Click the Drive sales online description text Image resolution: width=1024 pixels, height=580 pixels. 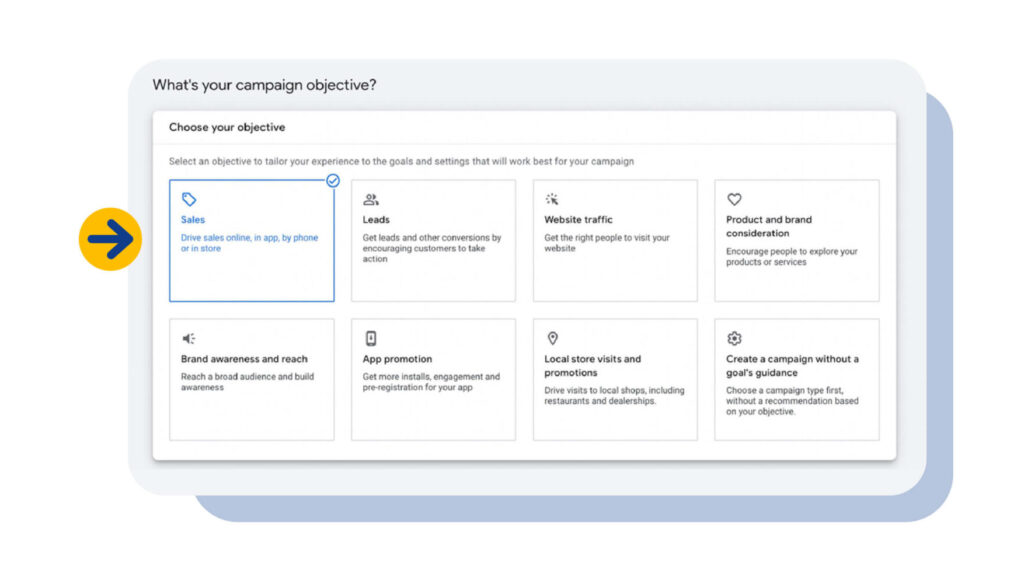(x=249, y=243)
